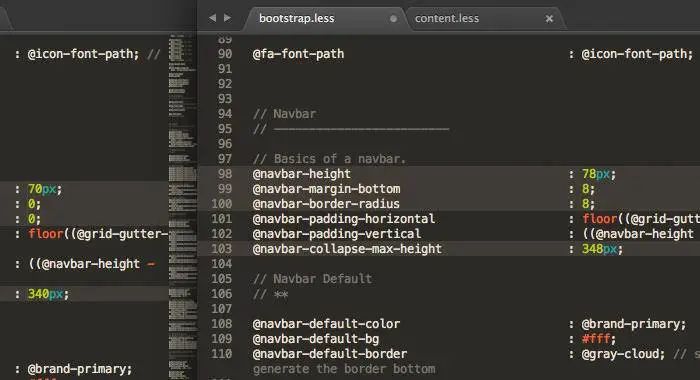Viewport: 700px width, 380px height.
Task: Close the content.less tab
Action: tap(550, 18)
